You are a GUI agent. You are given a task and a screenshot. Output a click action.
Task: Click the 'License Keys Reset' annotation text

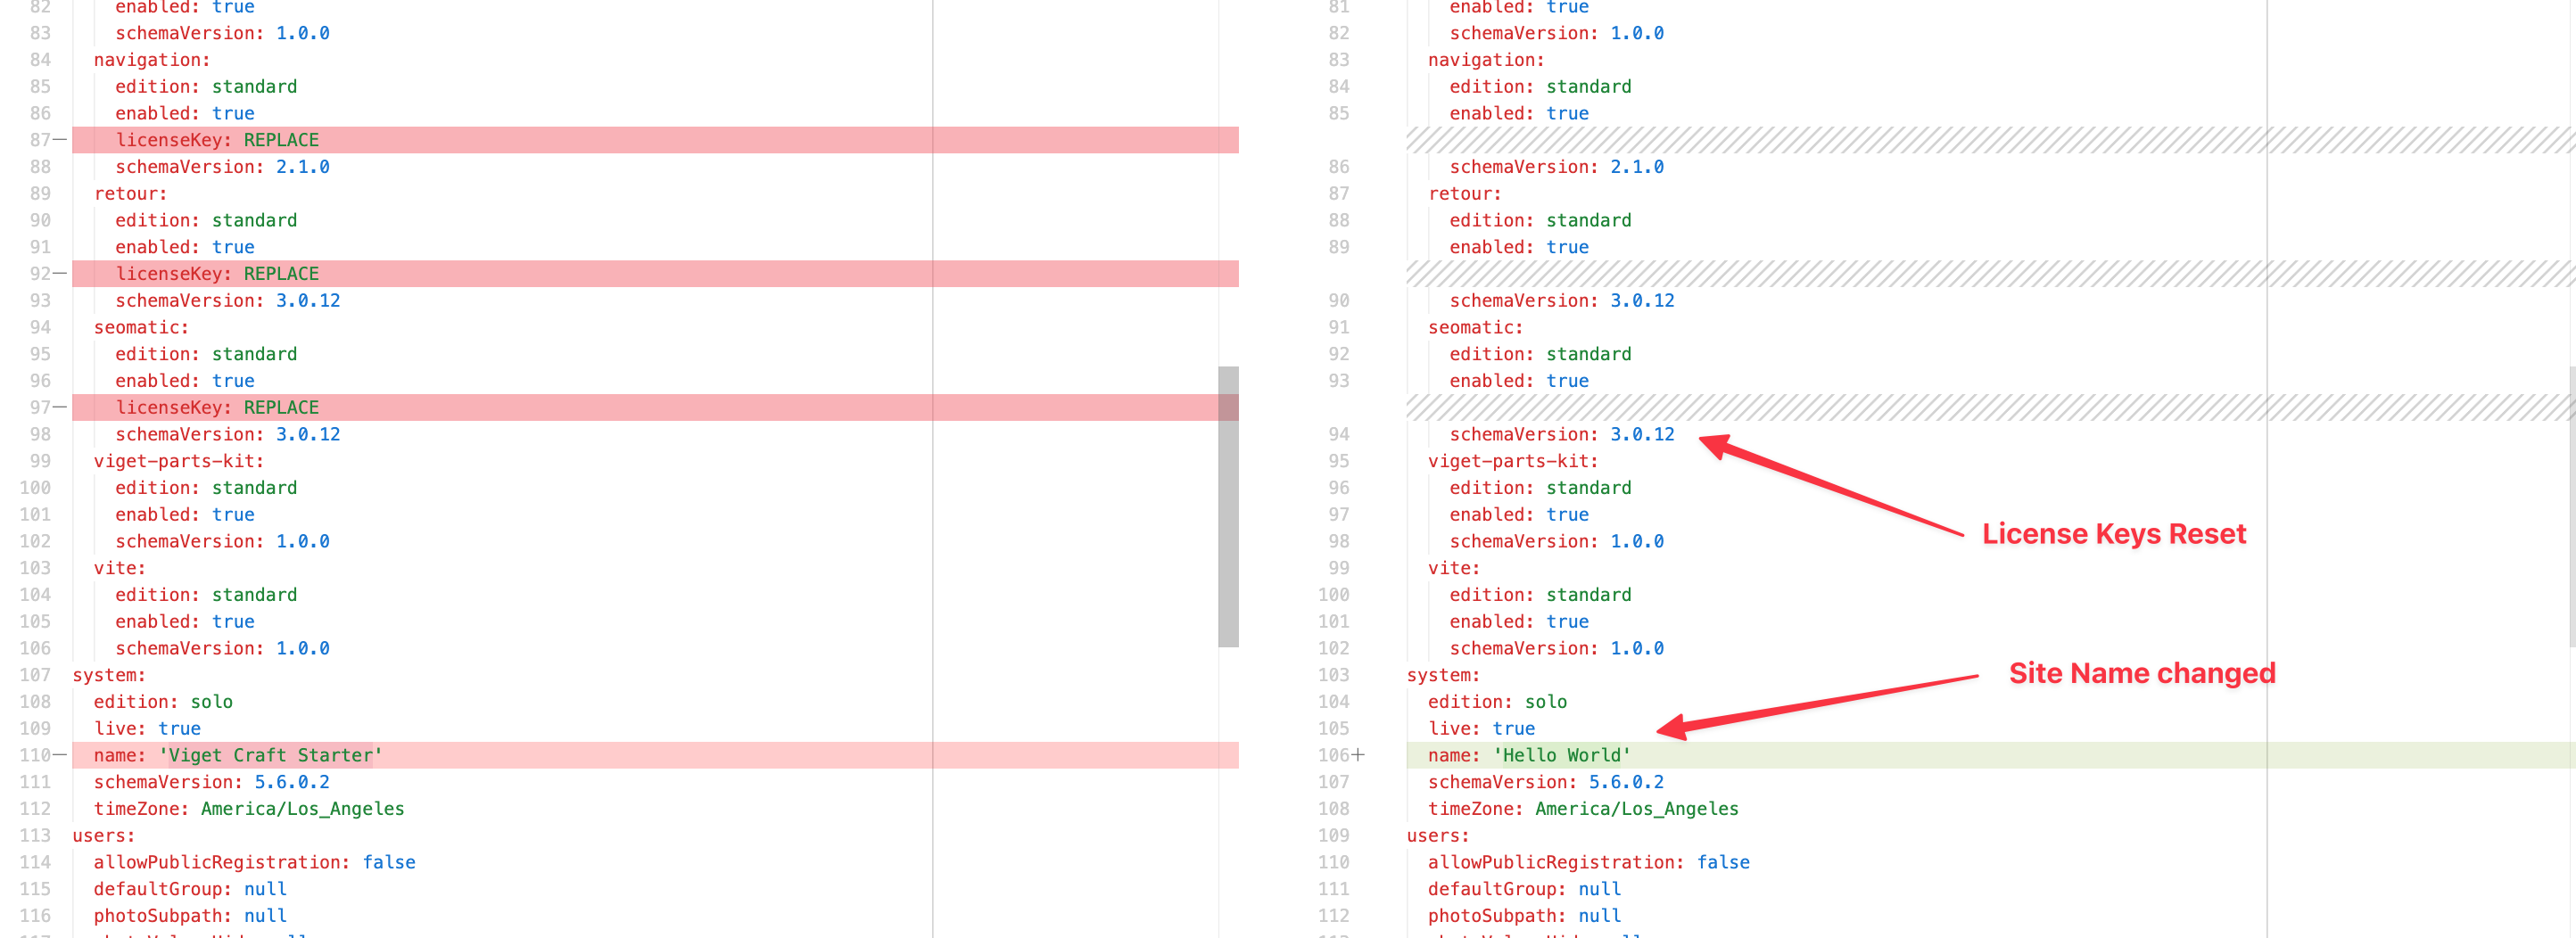2113,534
